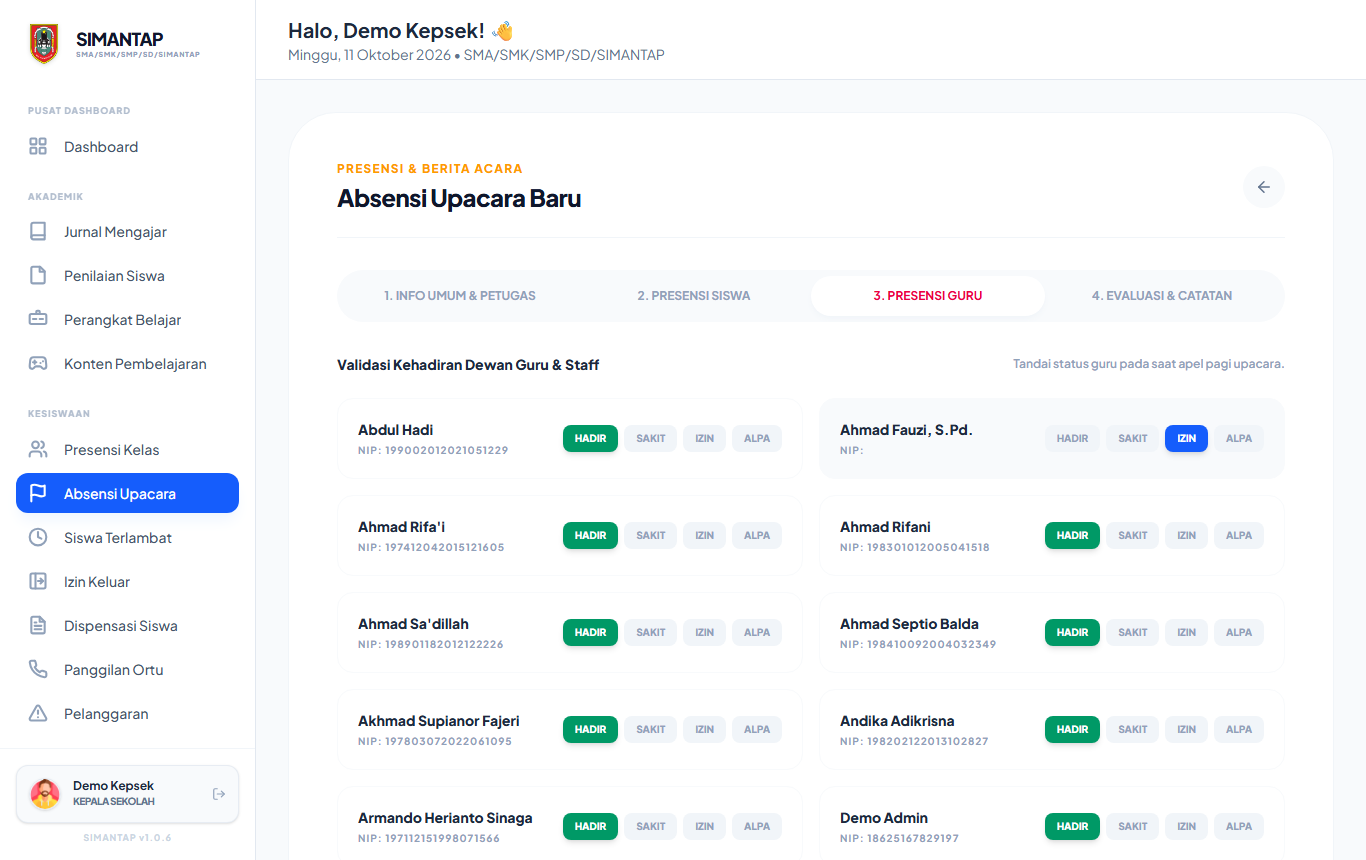The height and width of the screenshot is (860, 1366).
Task: Click Abdul Hadi's green HADIR button
Action: (590, 439)
